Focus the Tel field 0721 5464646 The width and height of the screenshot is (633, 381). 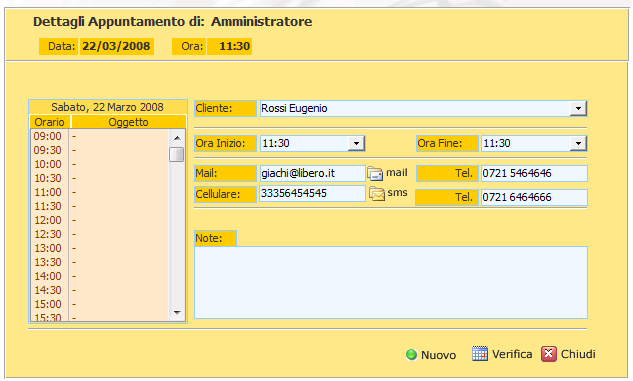pyautogui.click(x=534, y=174)
